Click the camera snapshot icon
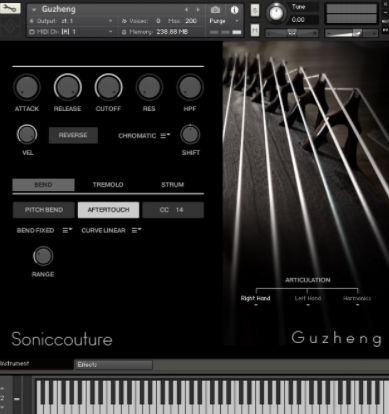 pos(215,10)
